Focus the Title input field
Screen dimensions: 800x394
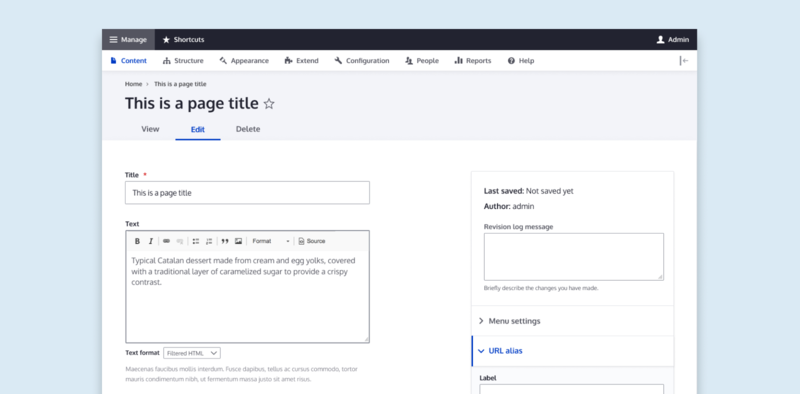[247, 193]
